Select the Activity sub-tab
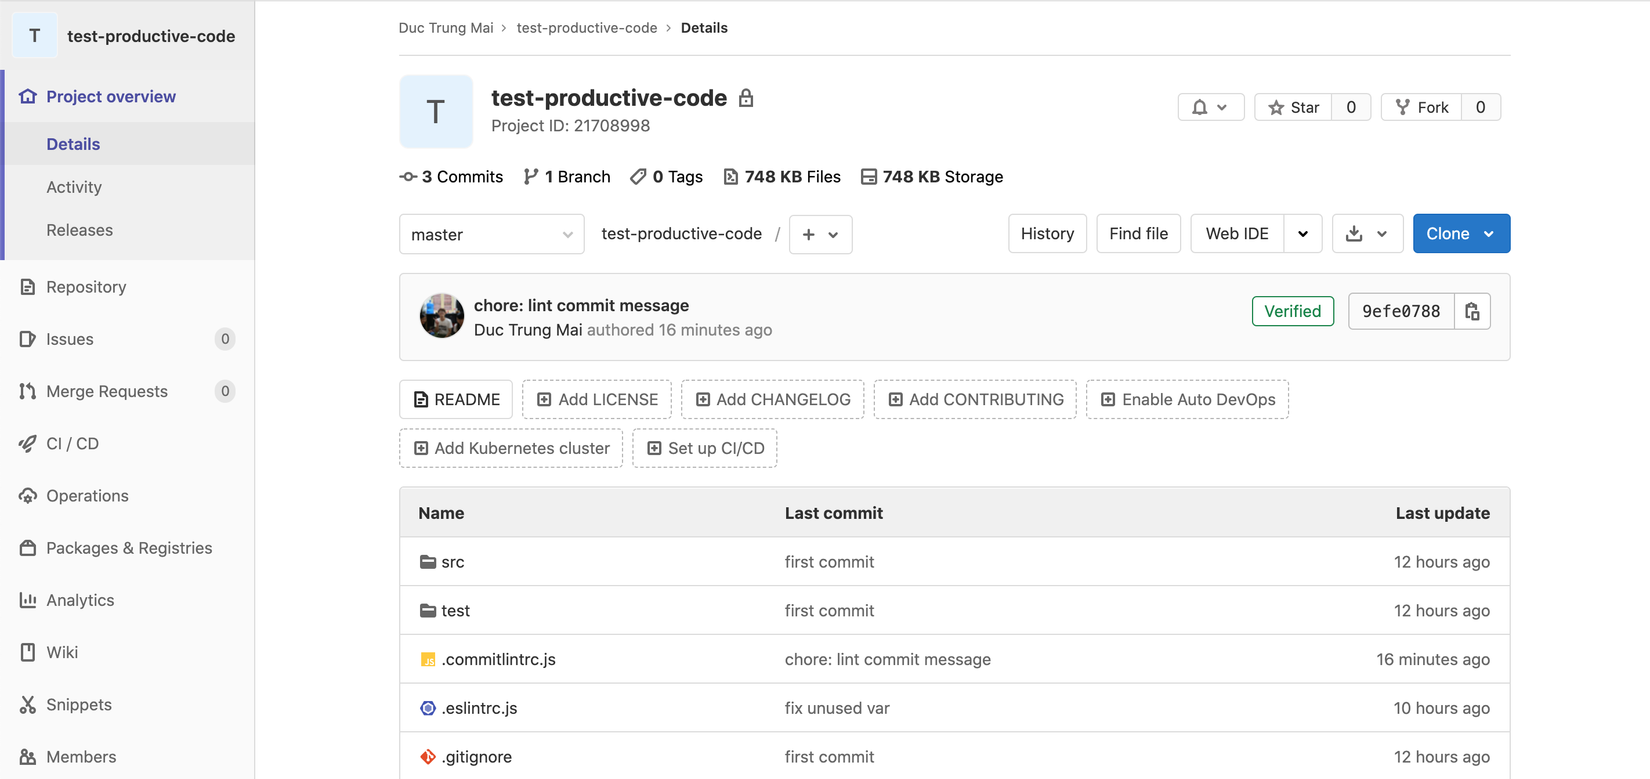 click(74, 187)
